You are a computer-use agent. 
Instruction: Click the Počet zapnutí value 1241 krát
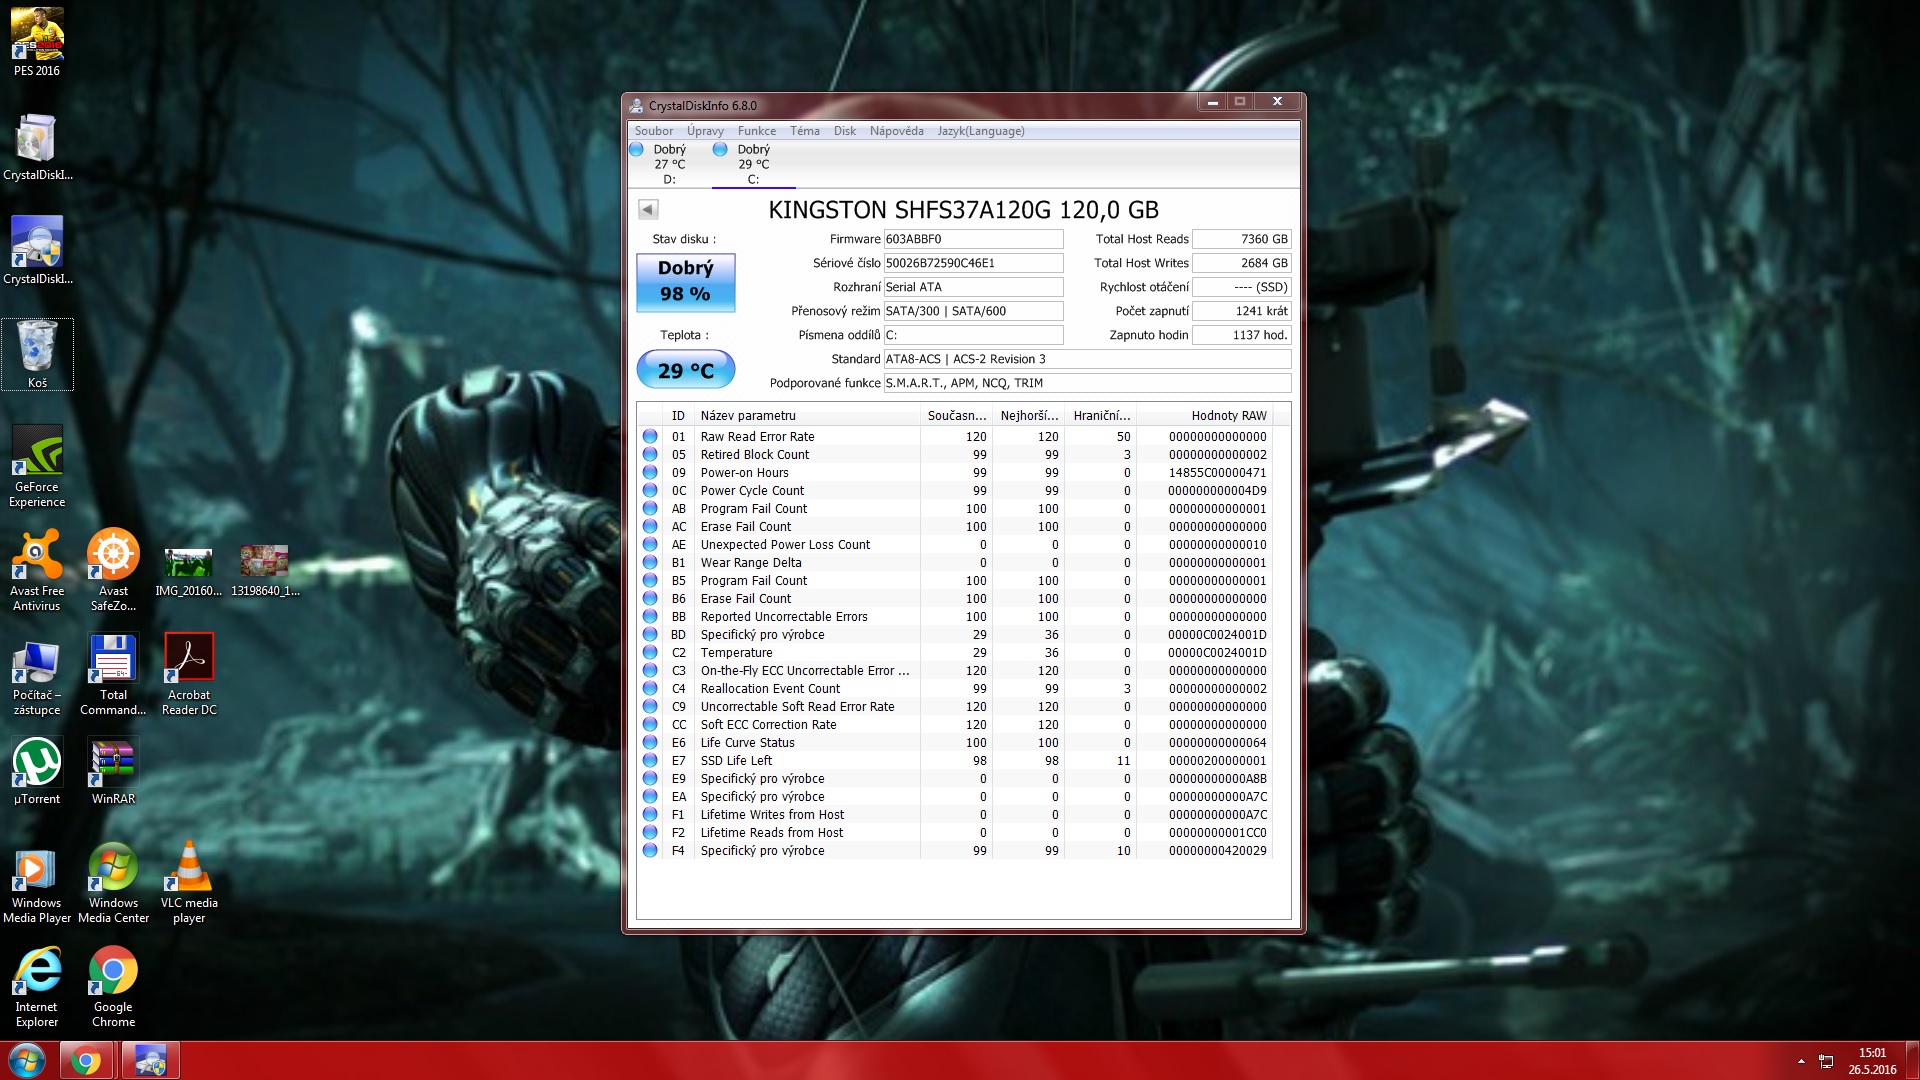coord(1242,311)
